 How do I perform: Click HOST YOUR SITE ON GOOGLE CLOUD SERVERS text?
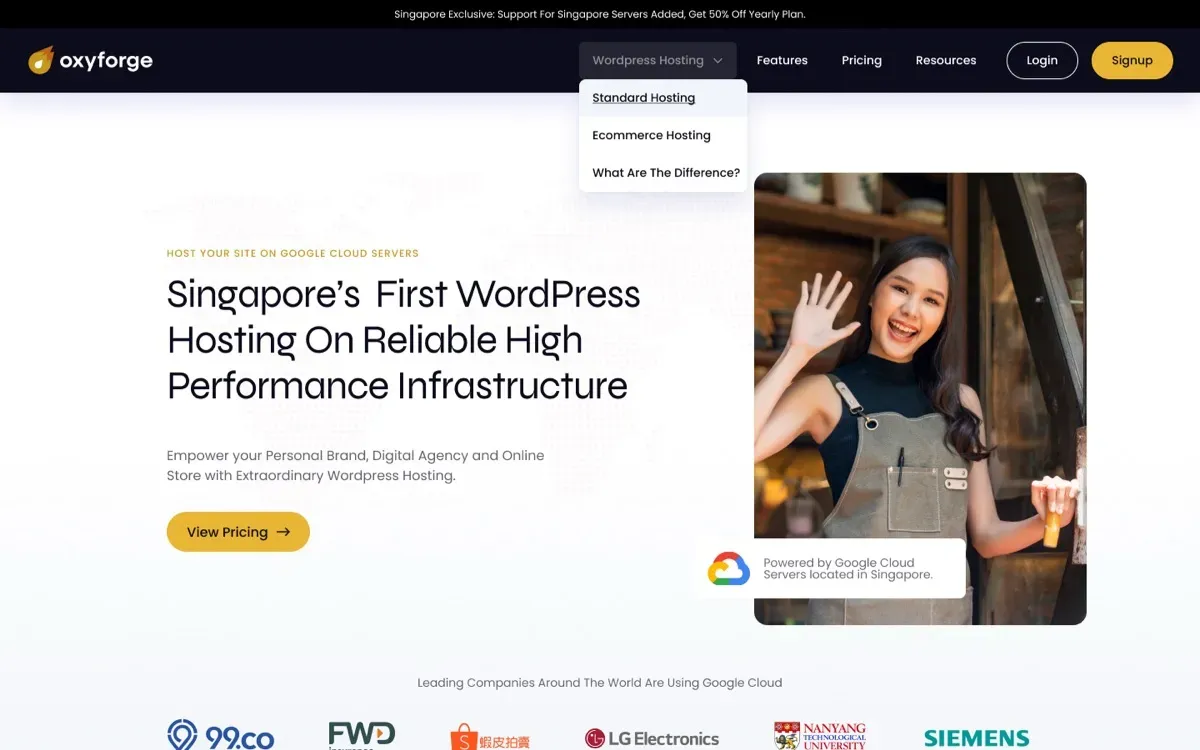click(293, 253)
